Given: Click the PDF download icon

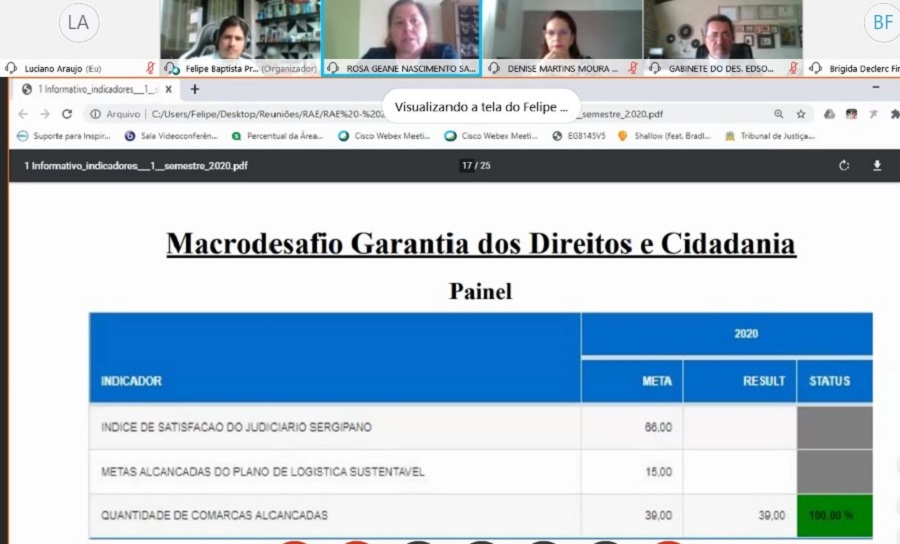Looking at the screenshot, I should pyautogui.click(x=877, y=166).
